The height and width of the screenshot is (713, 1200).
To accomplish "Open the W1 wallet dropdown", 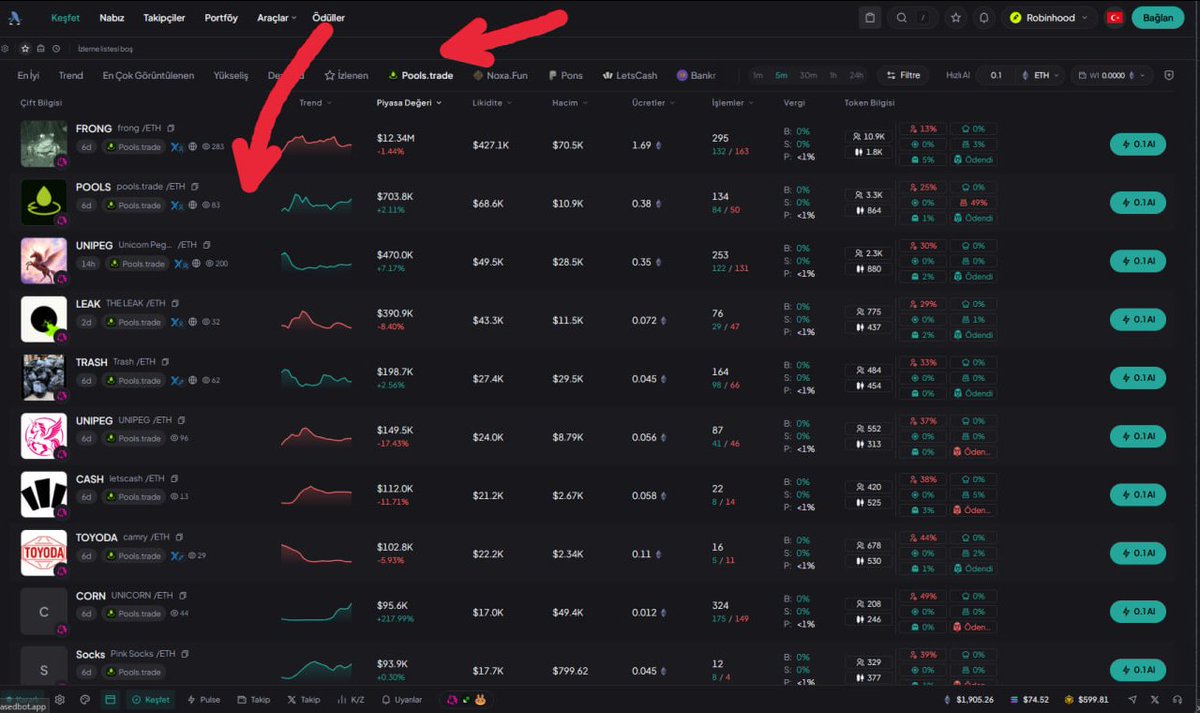I will 1112,75.
